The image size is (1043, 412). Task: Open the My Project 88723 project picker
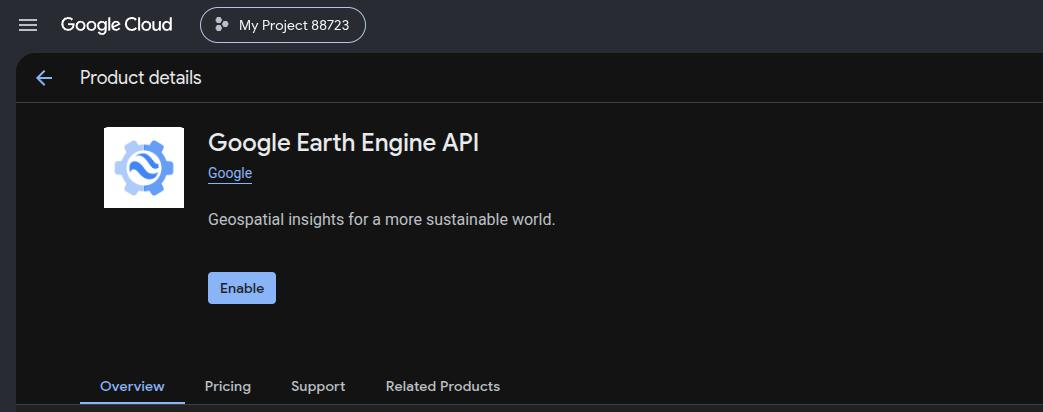[x=283, y=25]
